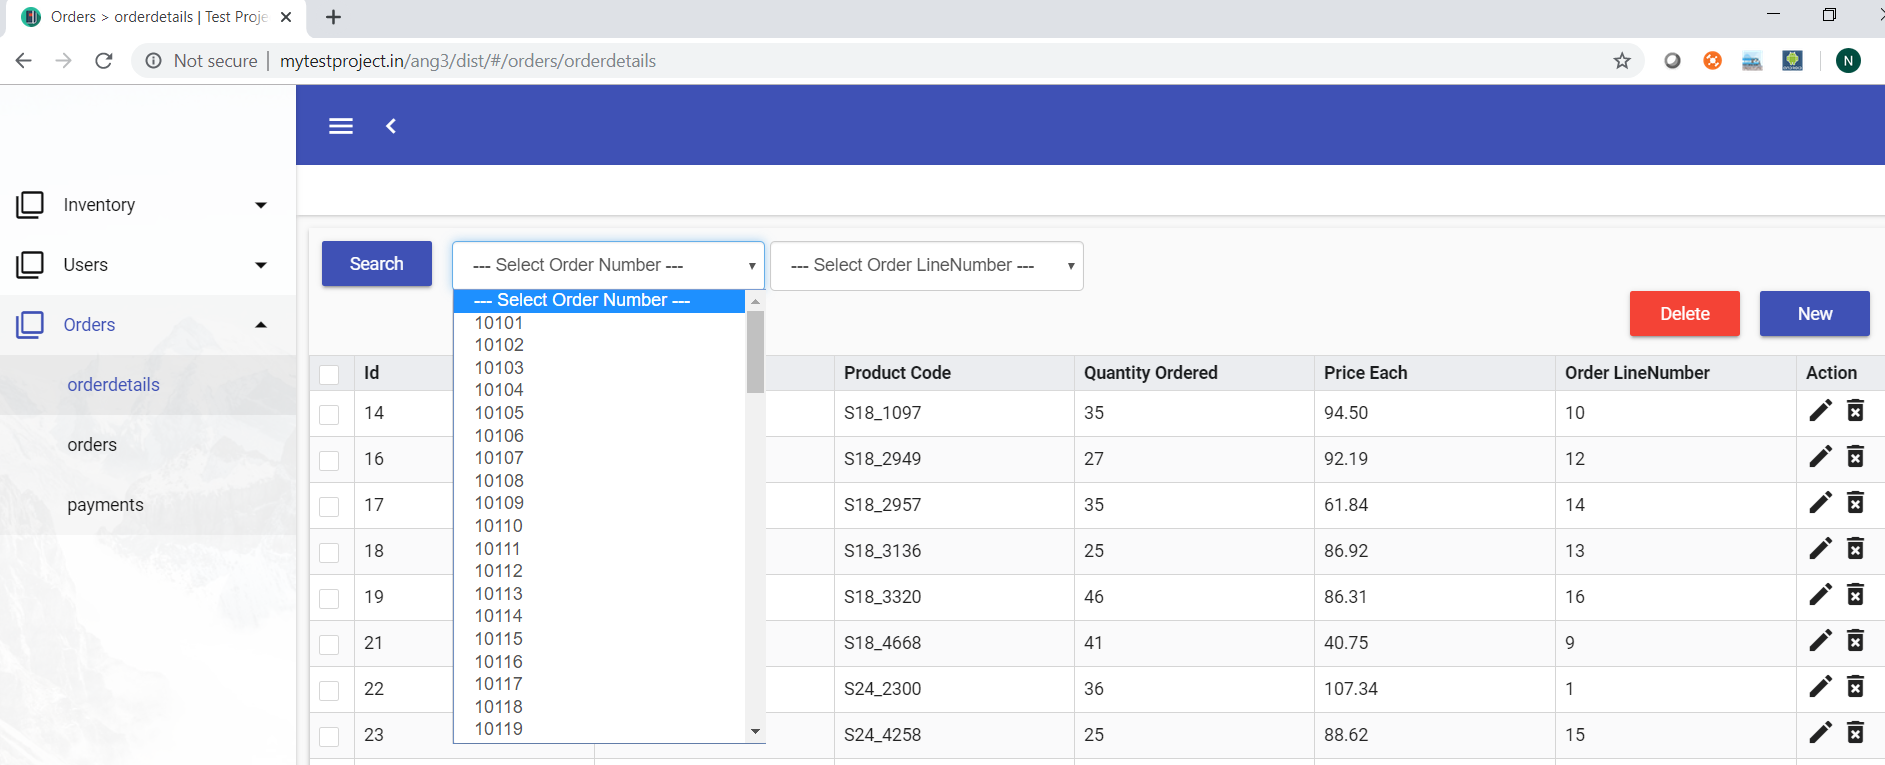
Task: Tick the checkbox for row 17
Action: [x=329, y=507]
